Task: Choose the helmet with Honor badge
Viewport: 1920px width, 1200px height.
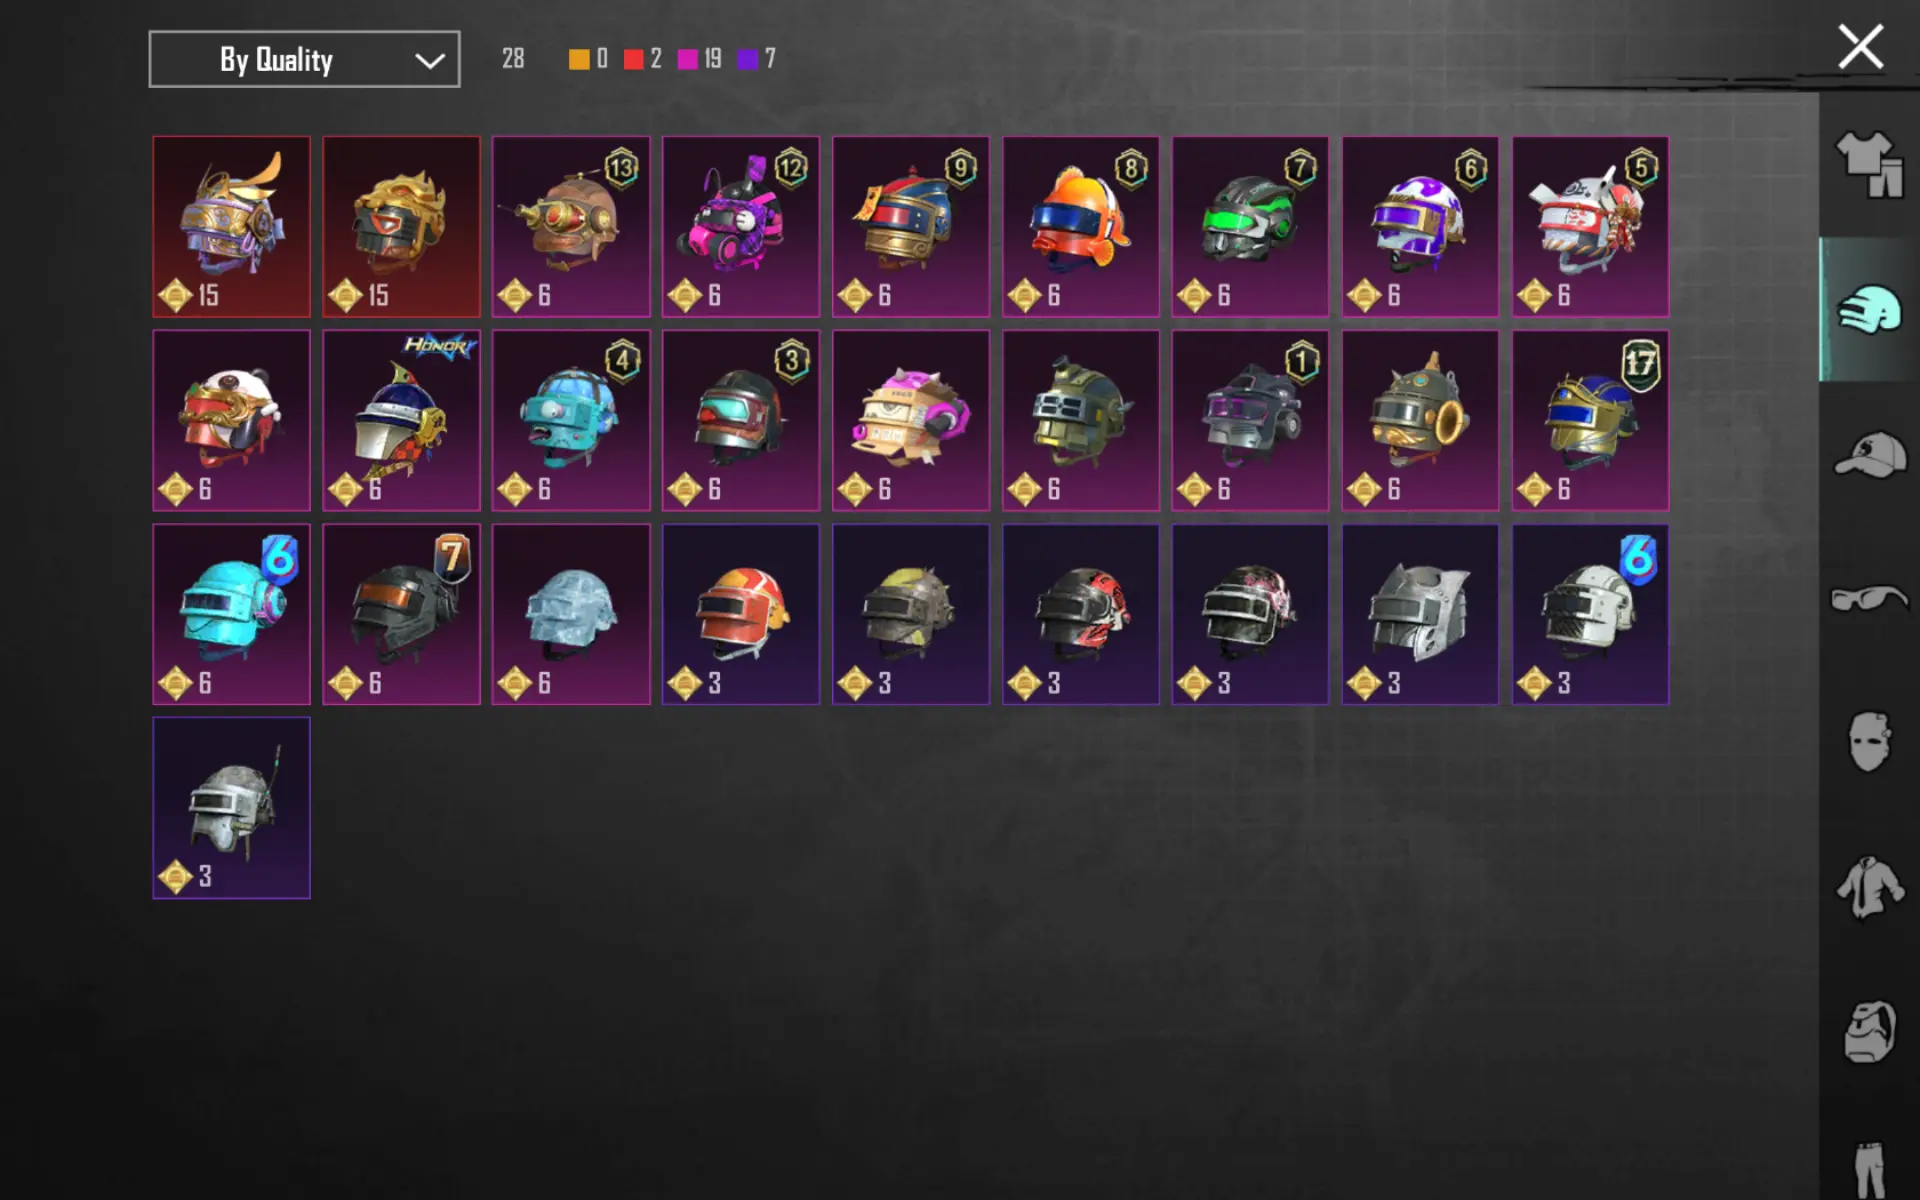Action: coord(401,421)
